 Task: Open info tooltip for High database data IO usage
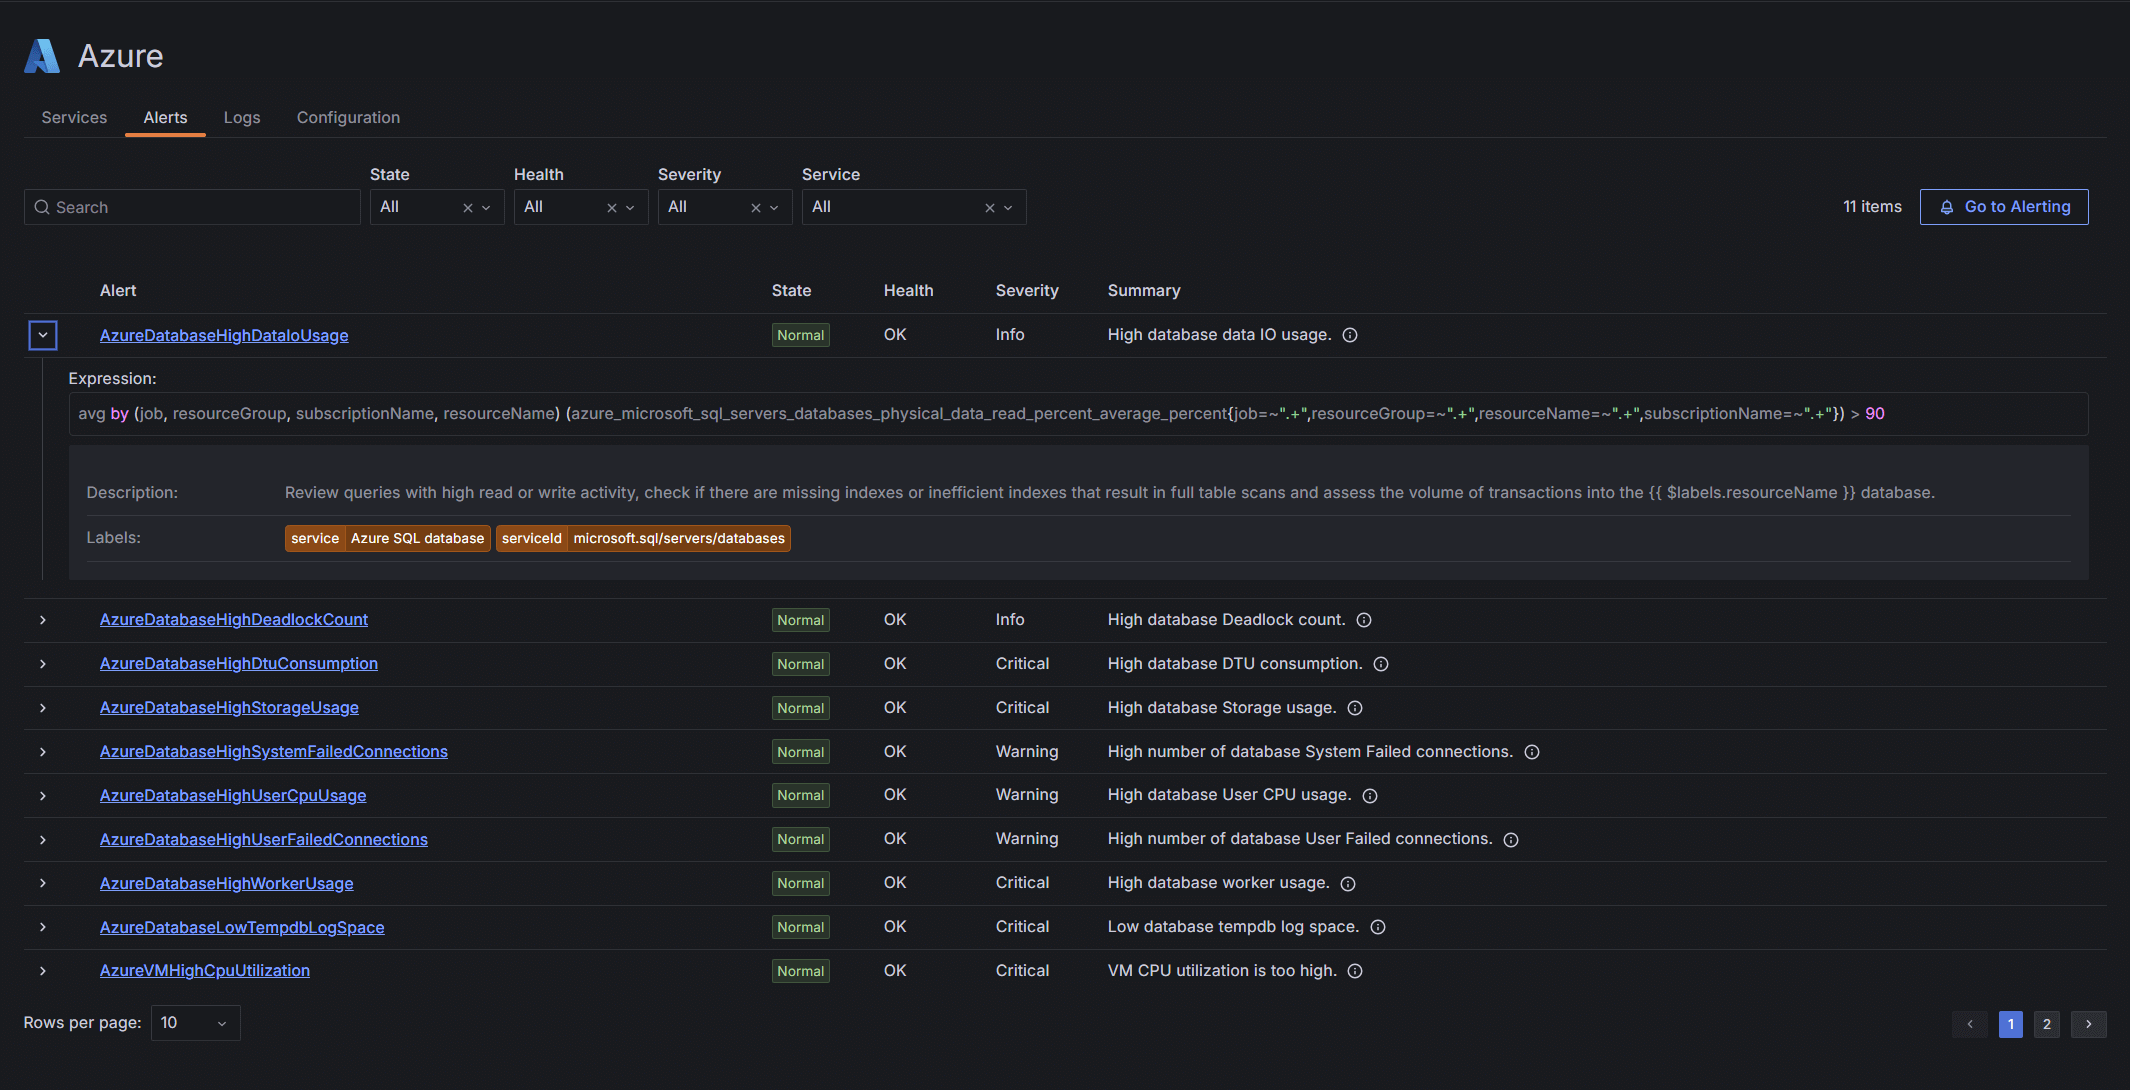click(x=1350, y=335)
